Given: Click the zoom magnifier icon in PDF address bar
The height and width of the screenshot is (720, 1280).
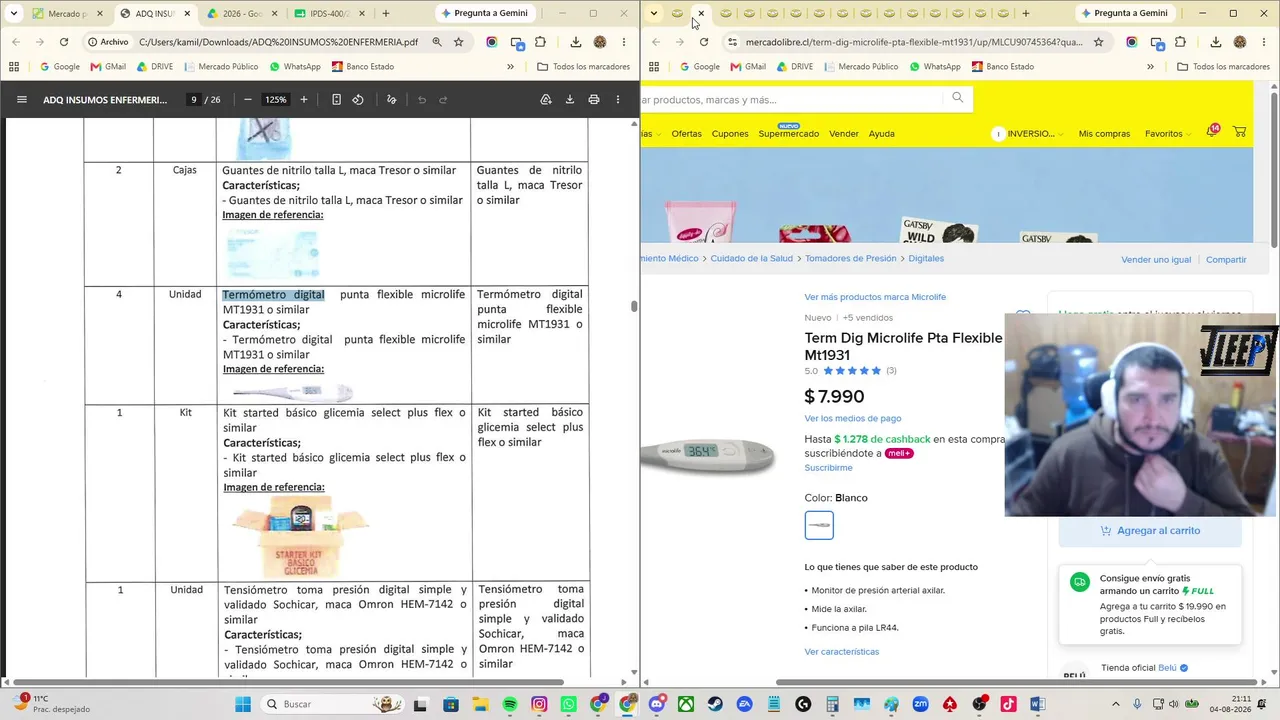Looking at the screenshot, I should tap(437, 42).
